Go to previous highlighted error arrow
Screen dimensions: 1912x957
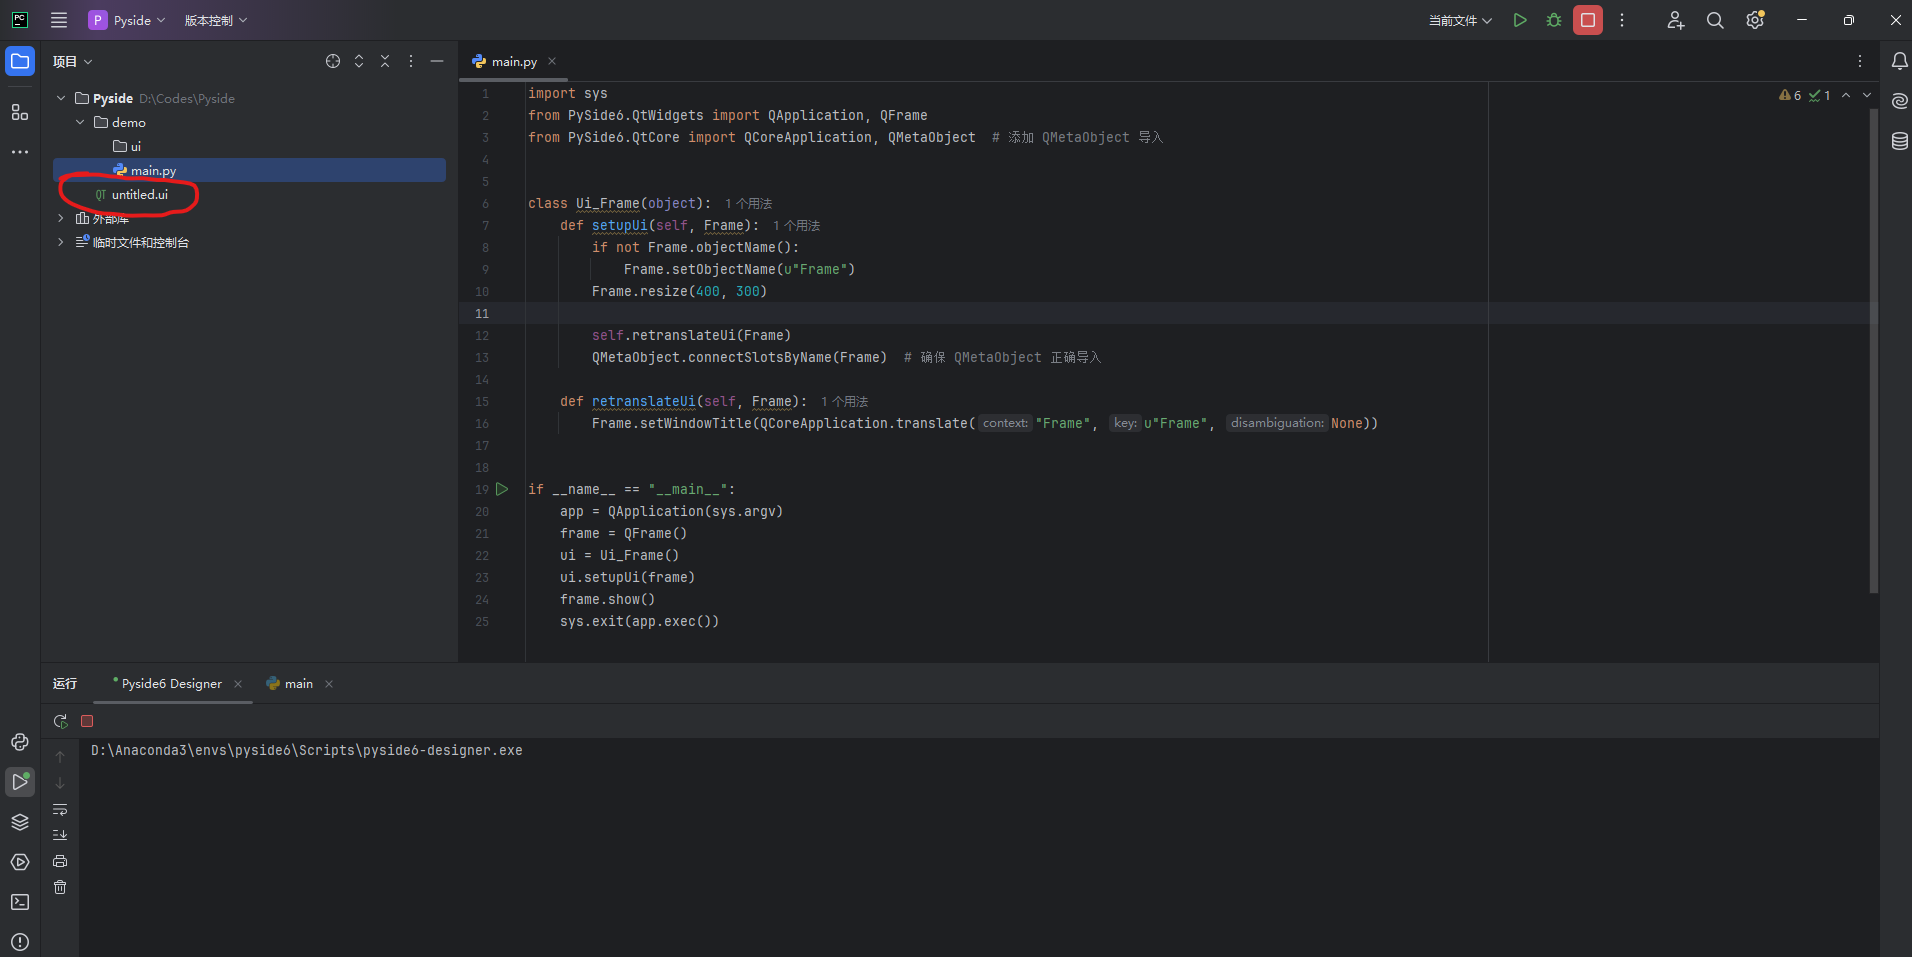click(x=1846, y=95)
